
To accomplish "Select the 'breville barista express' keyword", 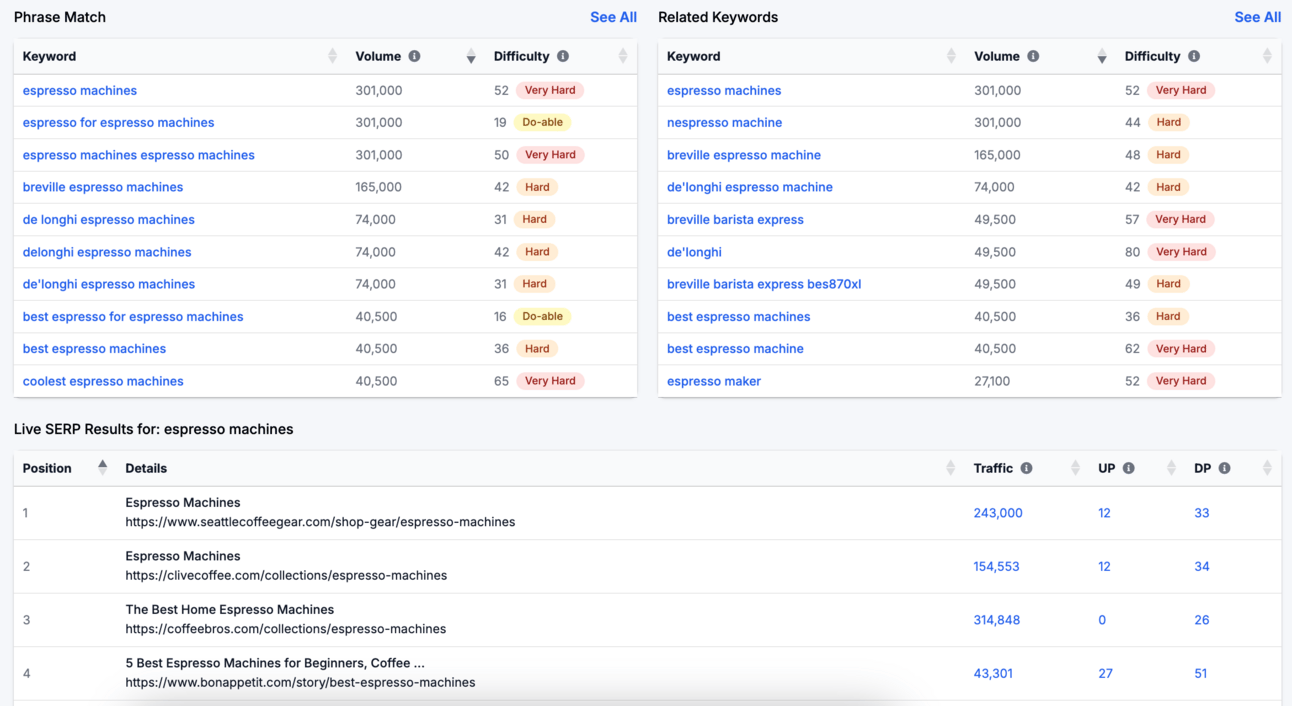I will [x=735, y=220].
